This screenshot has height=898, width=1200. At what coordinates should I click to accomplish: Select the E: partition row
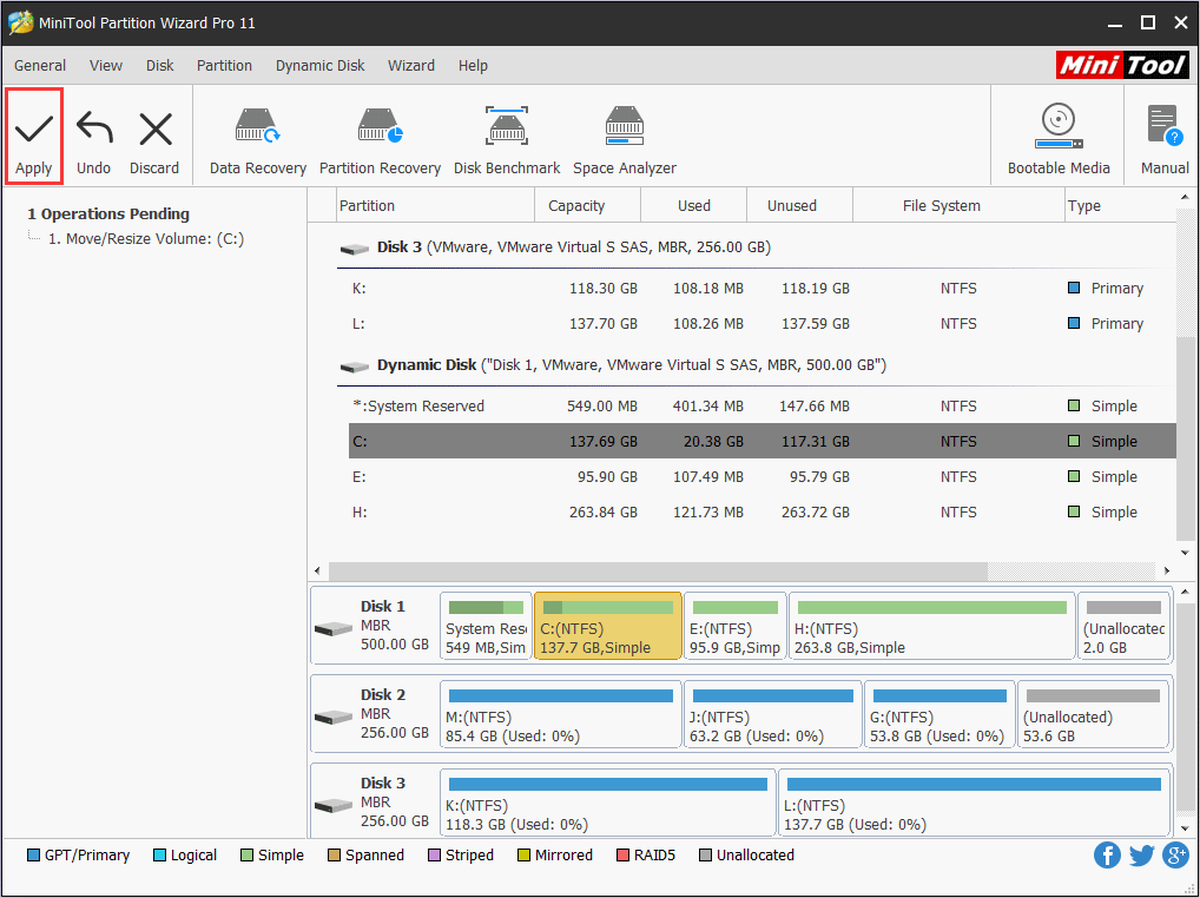(762, 477)
